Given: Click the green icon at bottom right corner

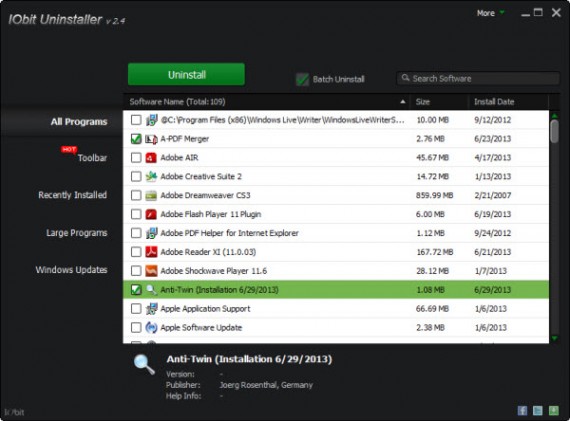Looking at the screenshot, I should point(554,411).
